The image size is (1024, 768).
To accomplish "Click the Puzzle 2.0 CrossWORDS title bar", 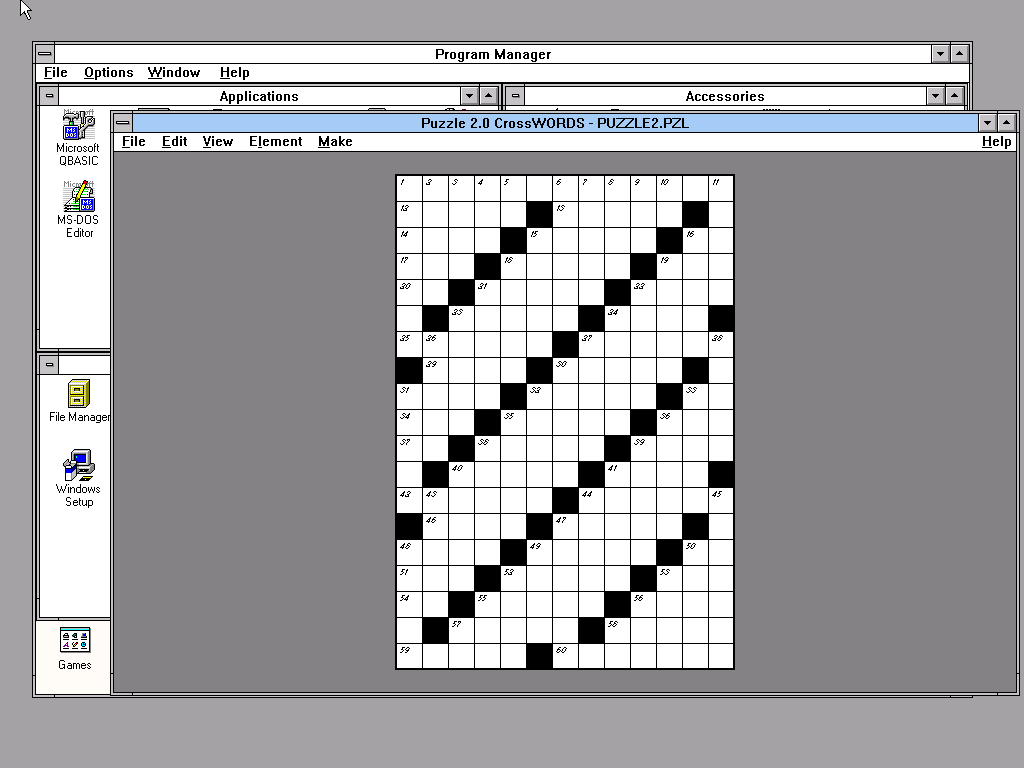I will [x=554, y=123].
